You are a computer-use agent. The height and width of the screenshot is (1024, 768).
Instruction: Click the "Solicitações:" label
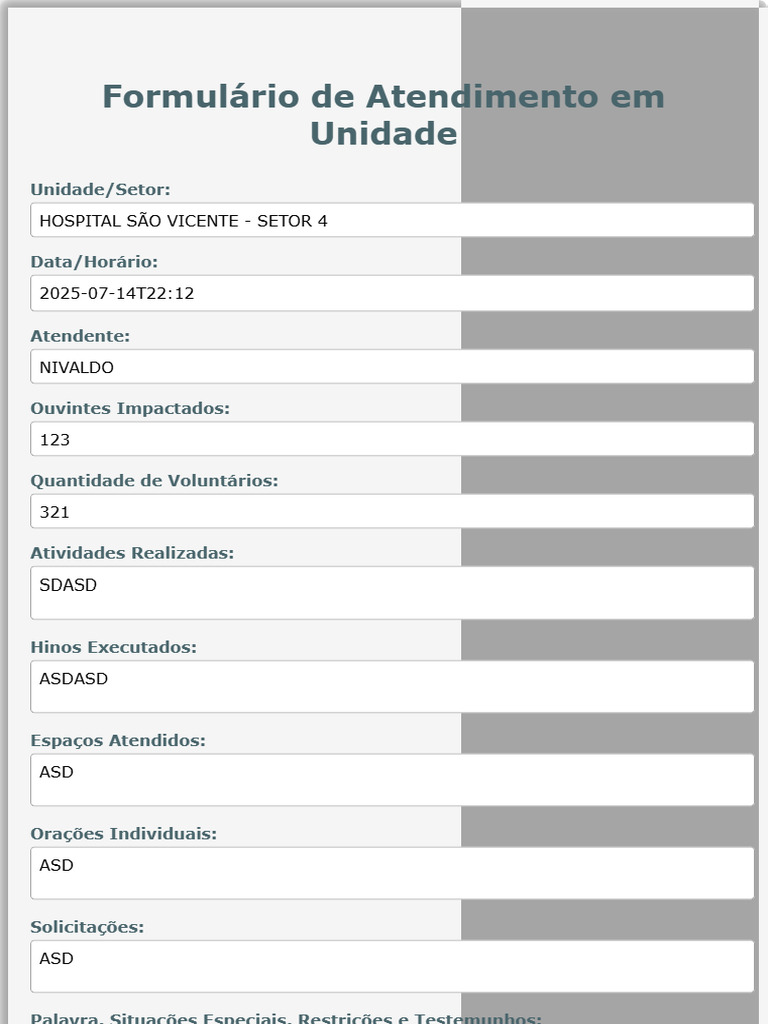click(87, 927)
